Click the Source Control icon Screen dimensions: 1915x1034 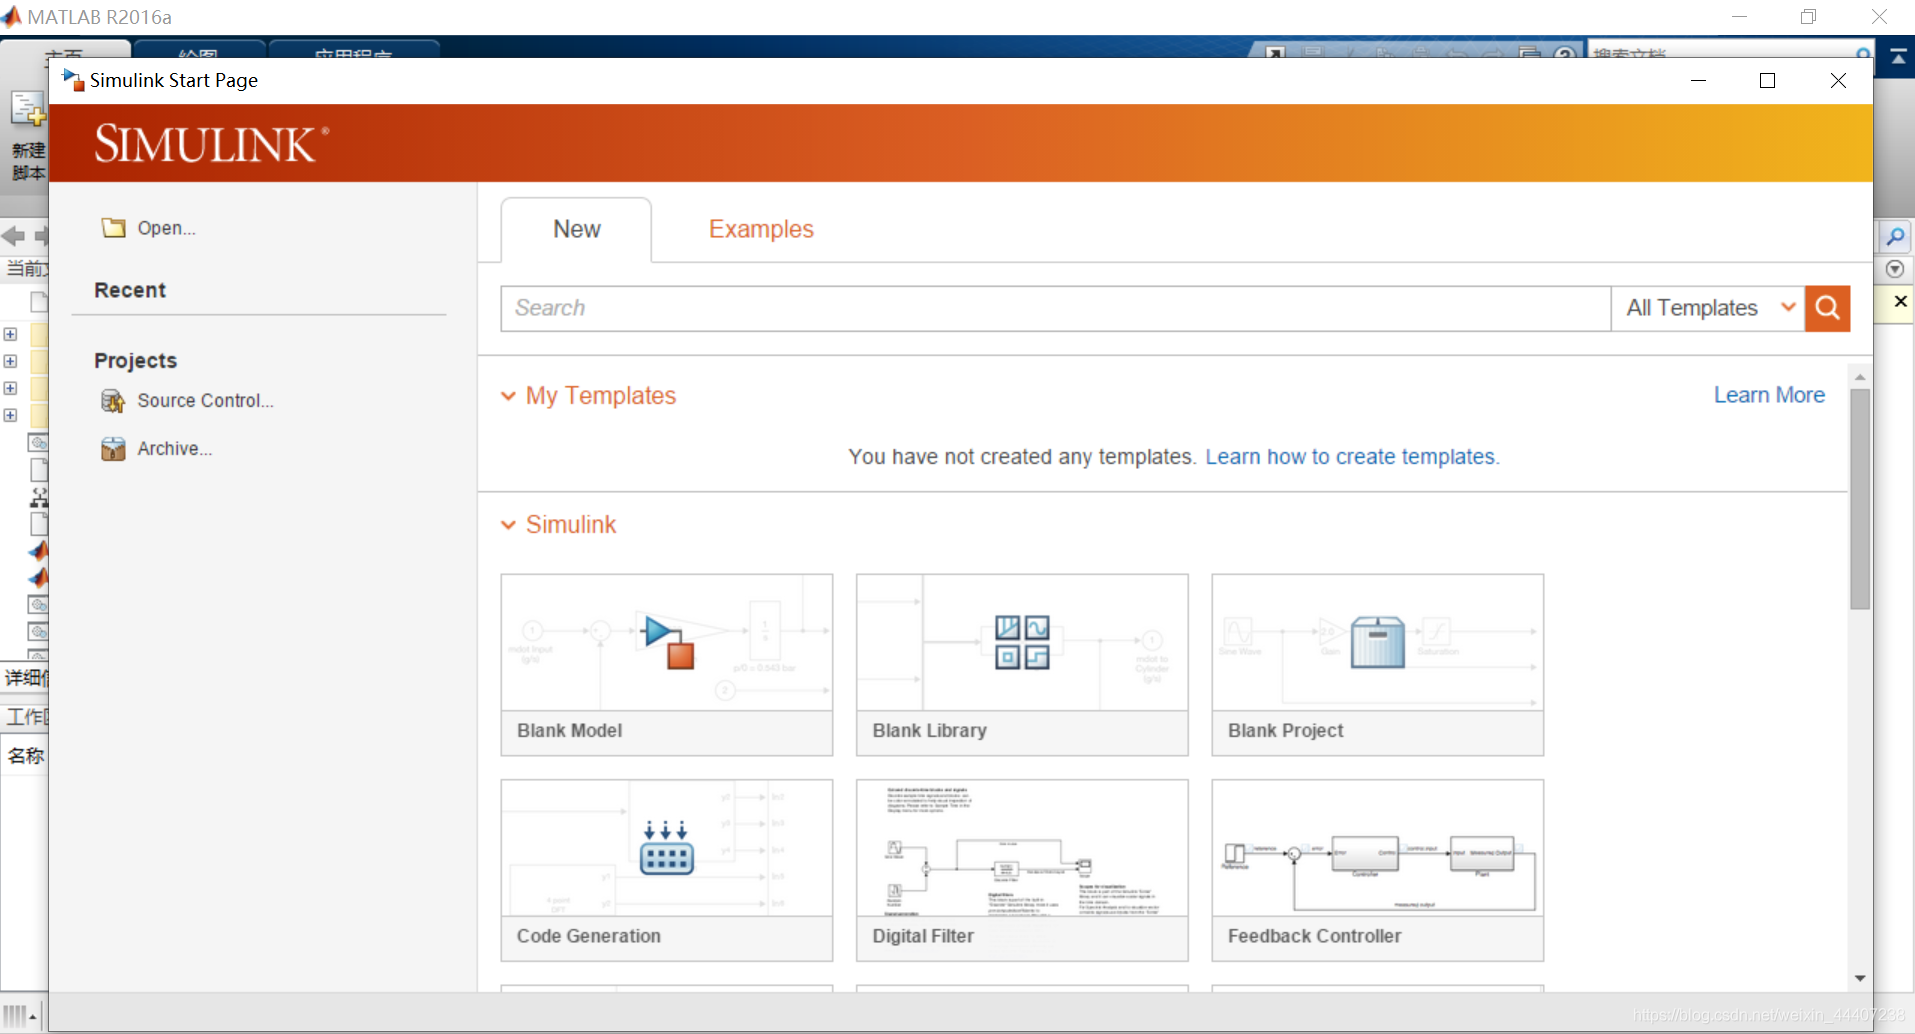tap(113, 401)
